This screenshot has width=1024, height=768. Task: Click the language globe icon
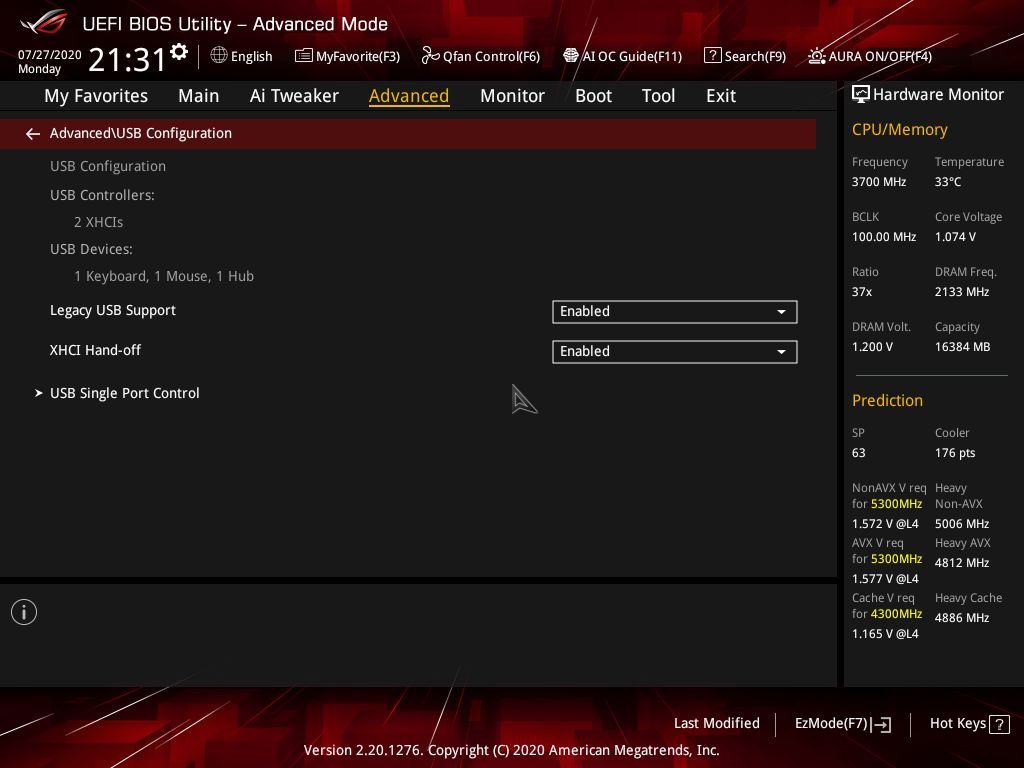(x=219, y=56)
